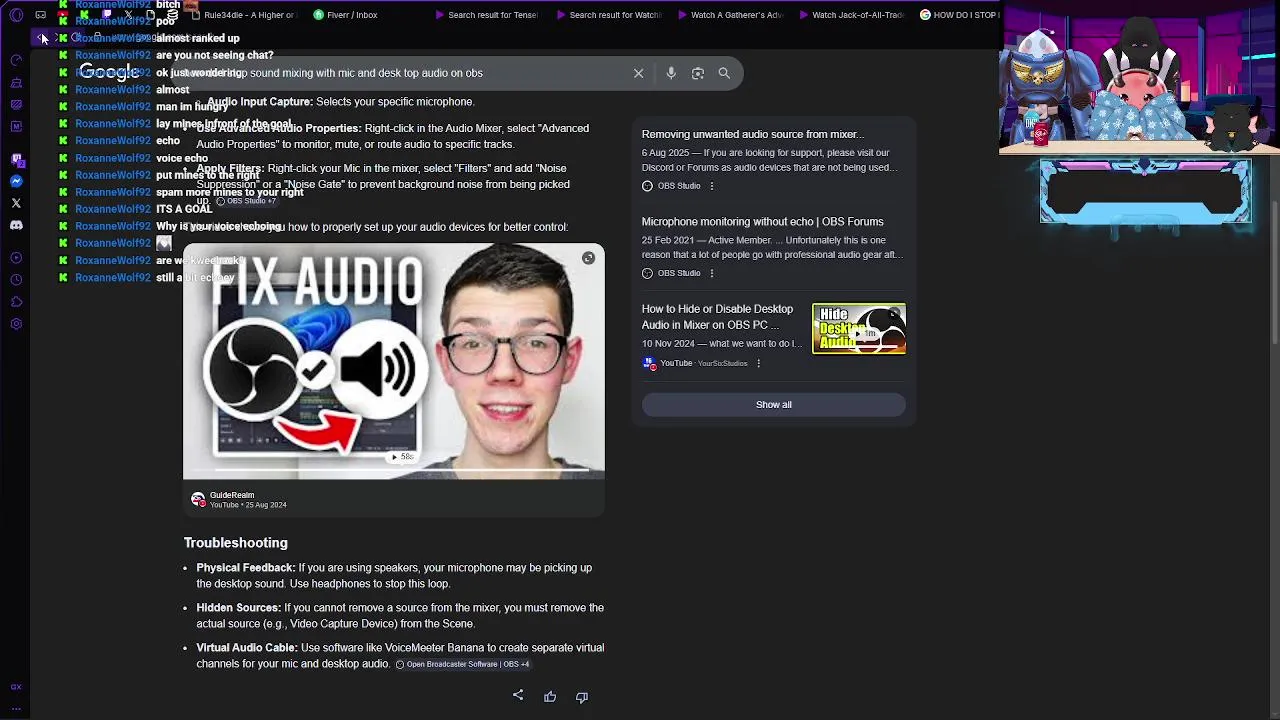Clear the Google search query with X
This screenshot has width=1280, height=720.
pos(638,73)
